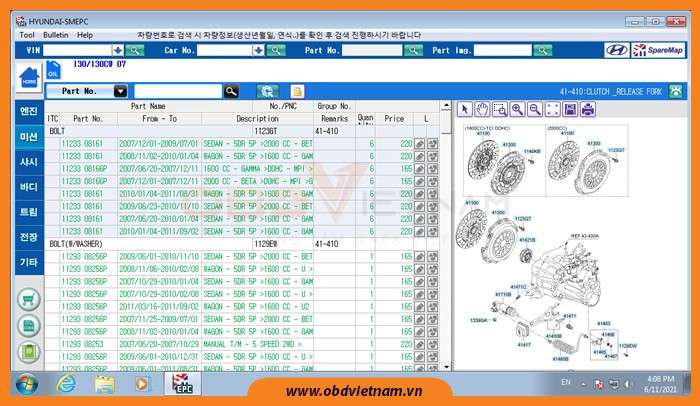Click the yellow clipboard icon in blue bar
This screenshot has width=700, height=406.
[297, 91]
